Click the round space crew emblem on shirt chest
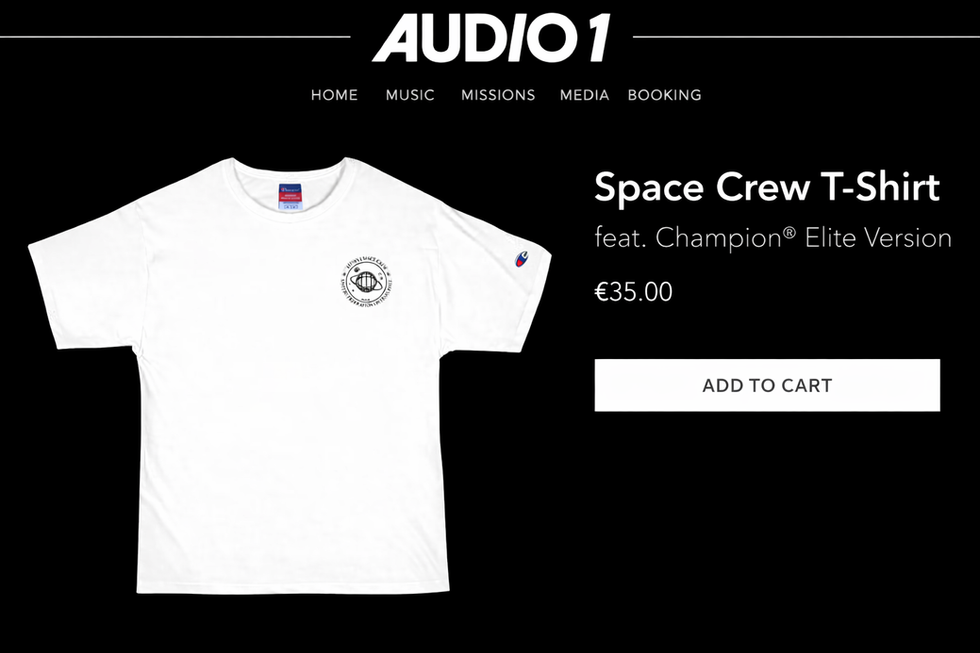 tap(367, 282)
